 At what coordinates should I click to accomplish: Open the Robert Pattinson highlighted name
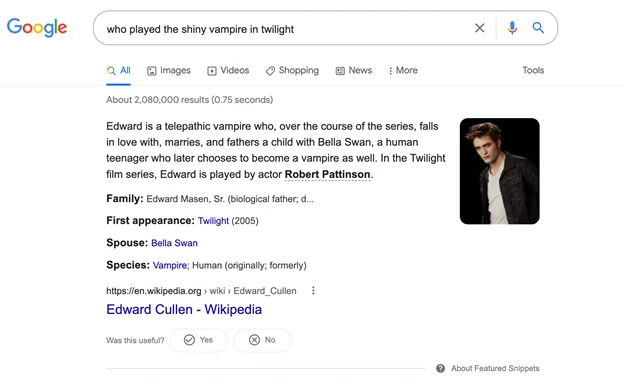click(x=328, y=174)
